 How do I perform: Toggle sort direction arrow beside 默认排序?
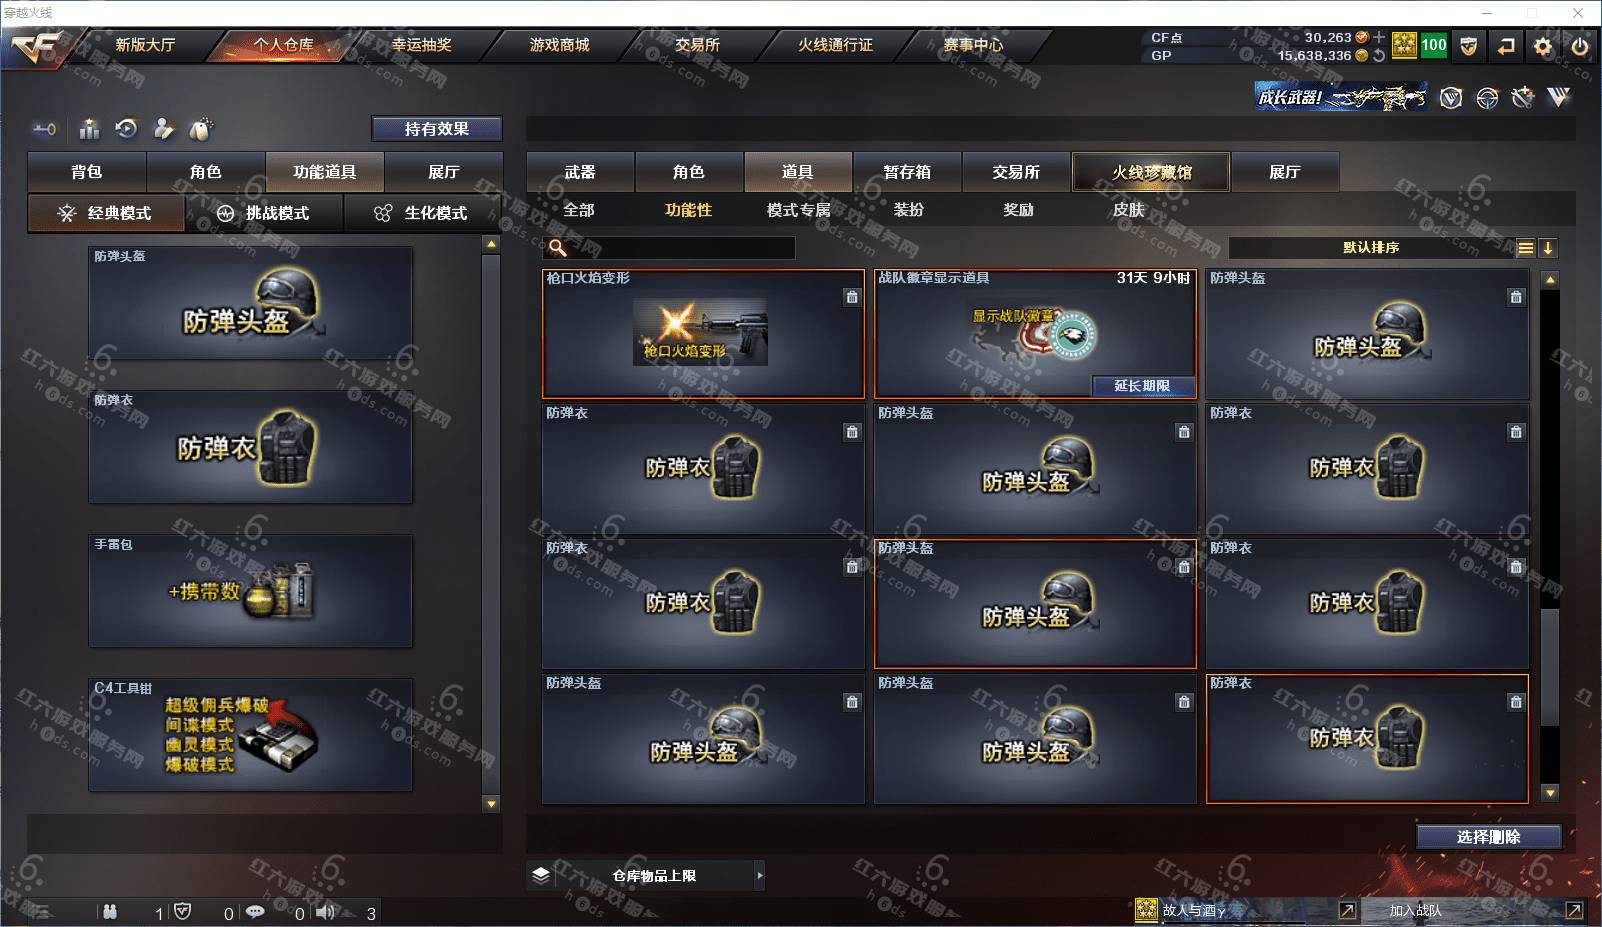point(1548,248)
